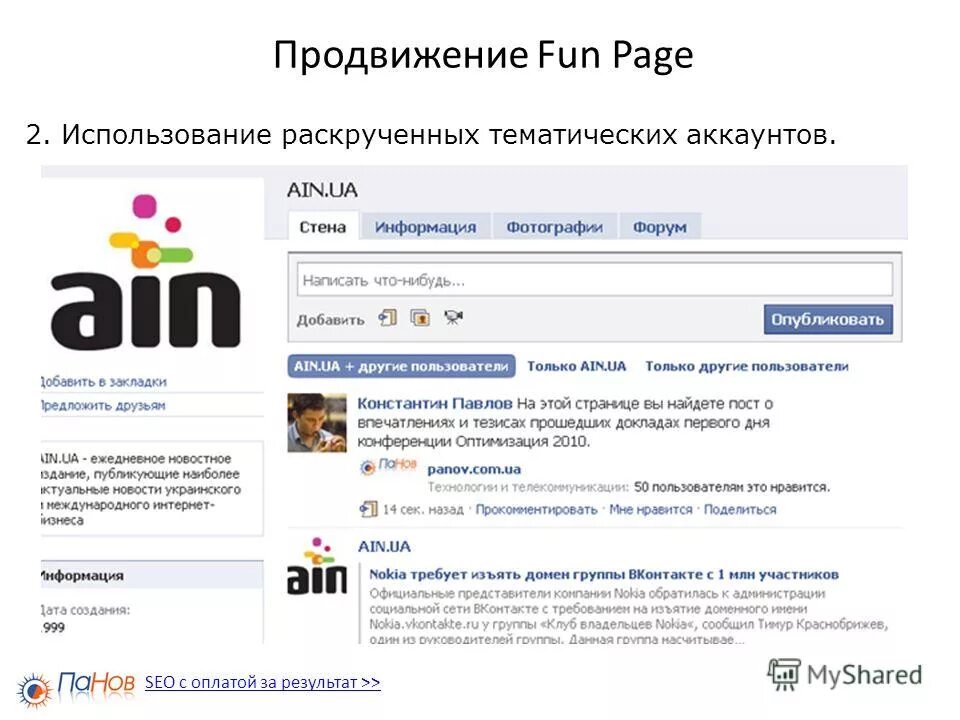
Task: Click the photo attachment icon next to Добавить
Action: tap(418, 317)
